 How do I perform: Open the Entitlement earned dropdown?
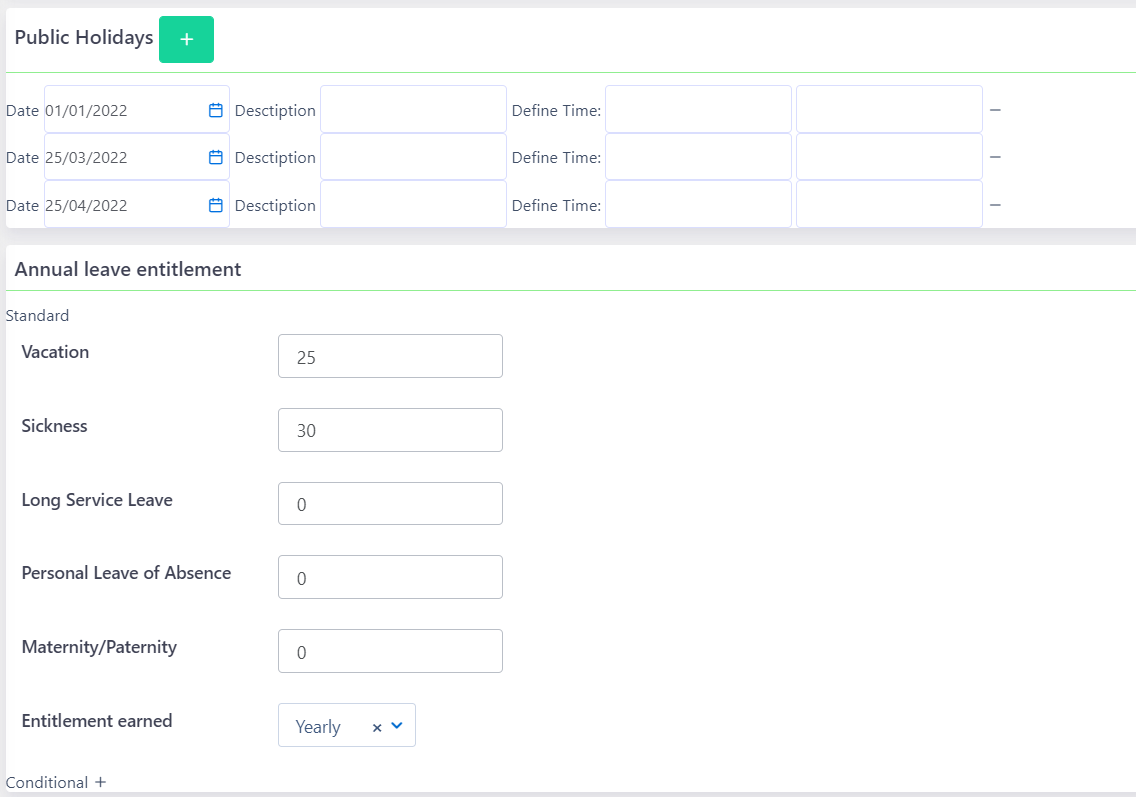(397, 727)
